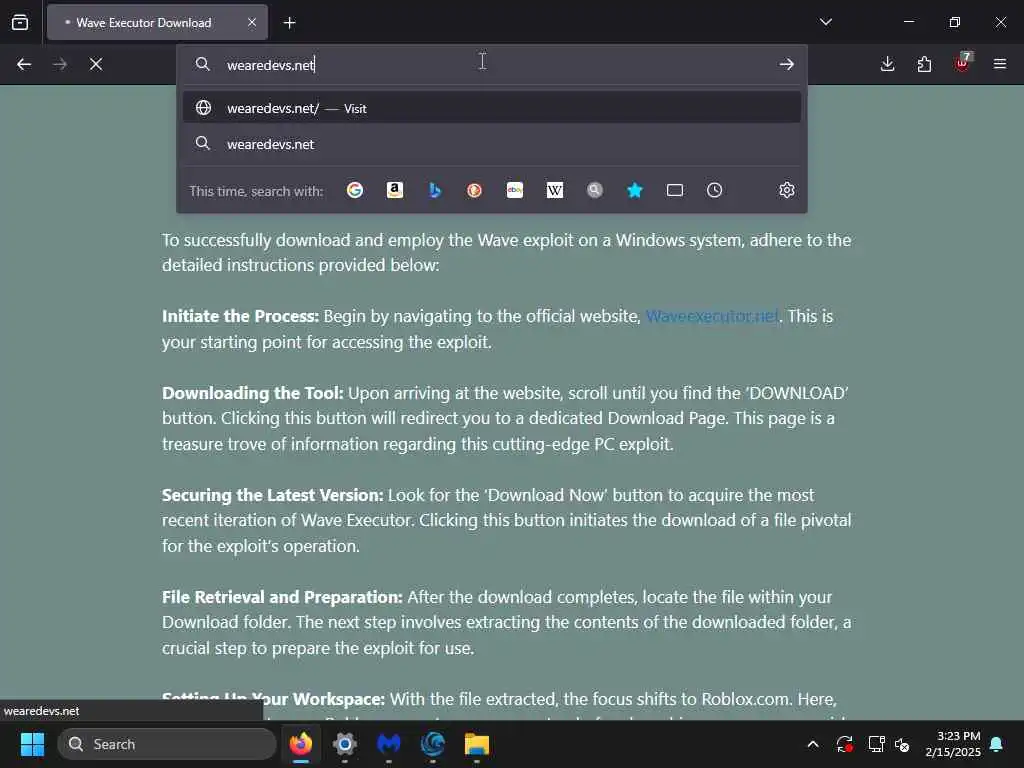Open the blue swirl app in taskbar
This screenshot has height=768, width=1024.
tap(433, 744)
